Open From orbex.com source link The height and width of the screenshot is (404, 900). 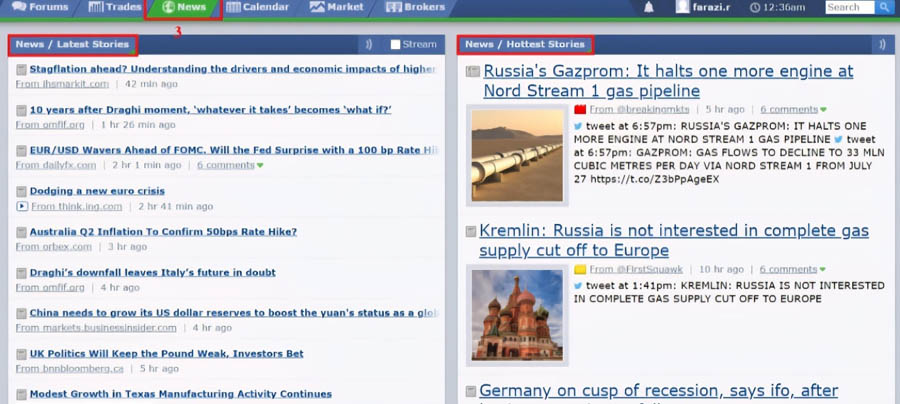(x=53, y=247)
